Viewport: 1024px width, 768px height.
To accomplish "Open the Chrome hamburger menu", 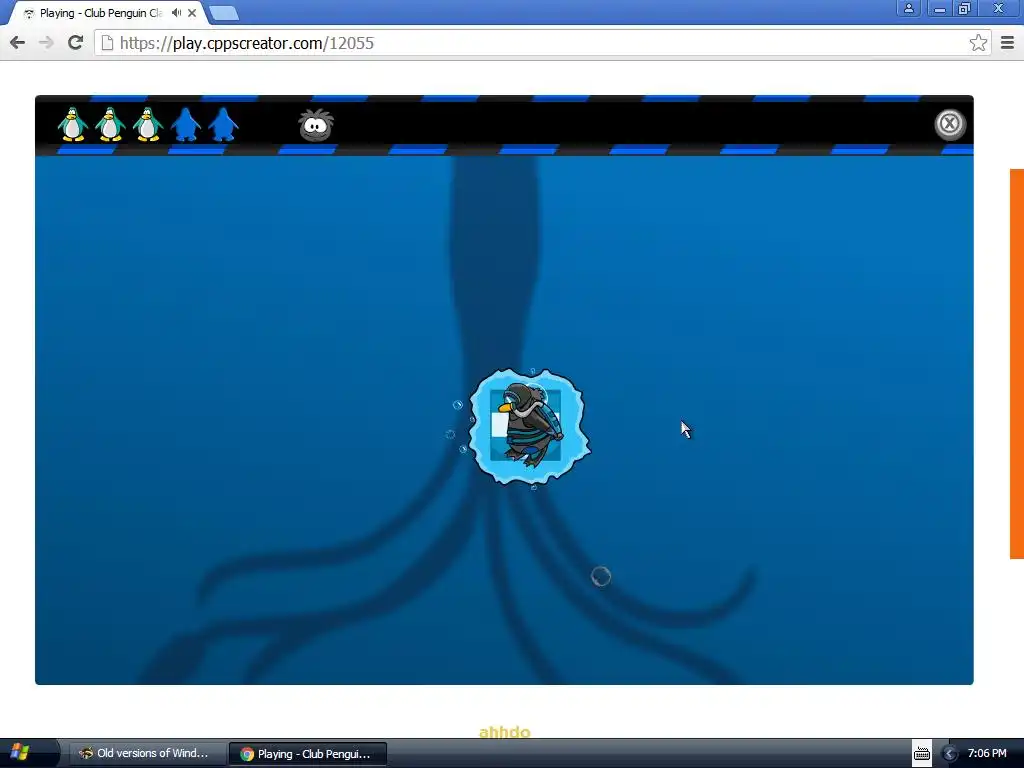I will pos(1007,43).
